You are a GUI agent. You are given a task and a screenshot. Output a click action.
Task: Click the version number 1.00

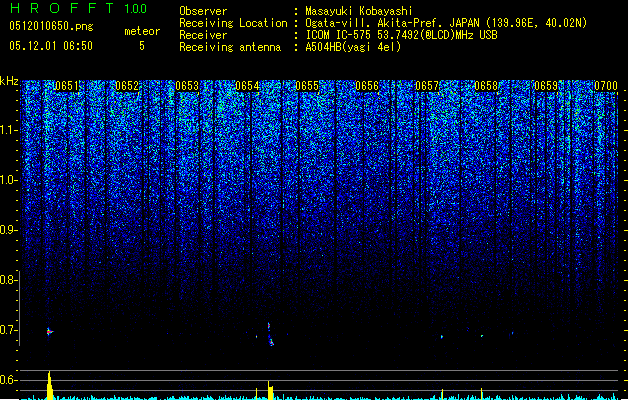tap(135, 8)
